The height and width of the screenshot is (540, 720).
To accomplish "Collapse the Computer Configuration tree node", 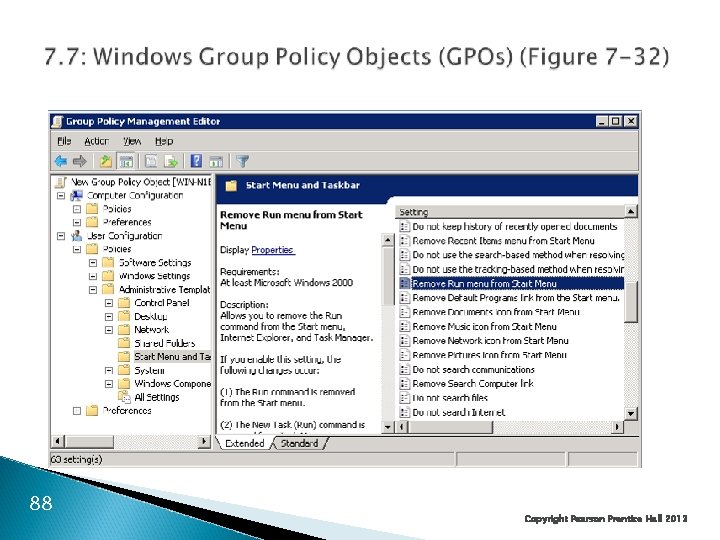I will (61, 196).
